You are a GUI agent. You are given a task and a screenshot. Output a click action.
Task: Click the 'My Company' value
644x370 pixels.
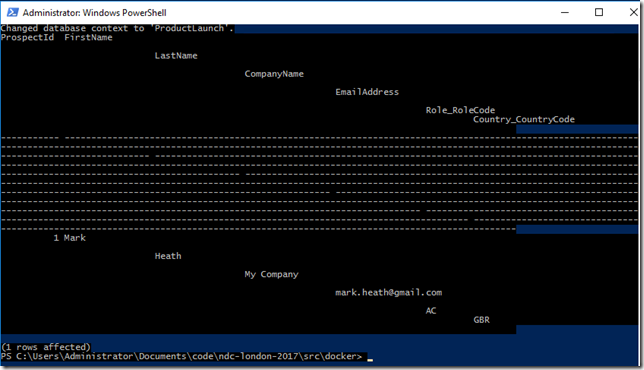(271, 274)
